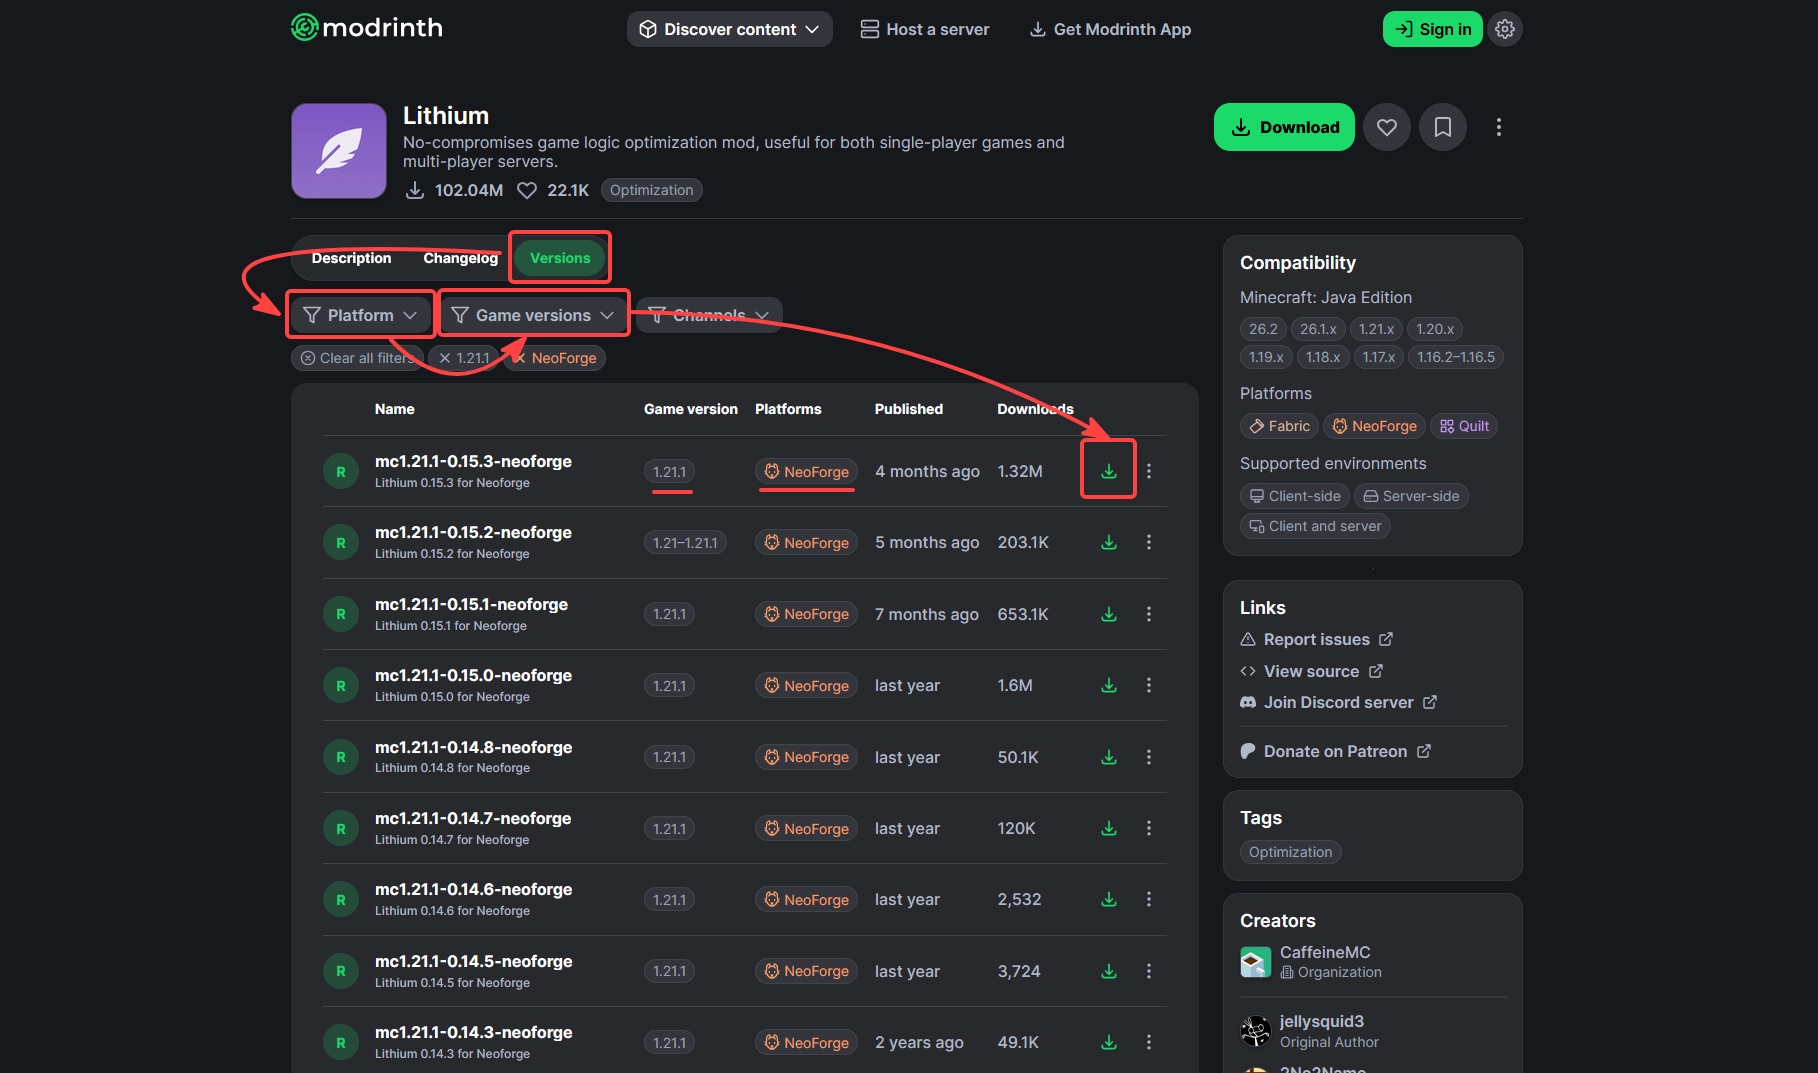Open the Channels filter dropdown
Image resolution: width=1818 pixels, height=1073 pixels.
(709, 315)
